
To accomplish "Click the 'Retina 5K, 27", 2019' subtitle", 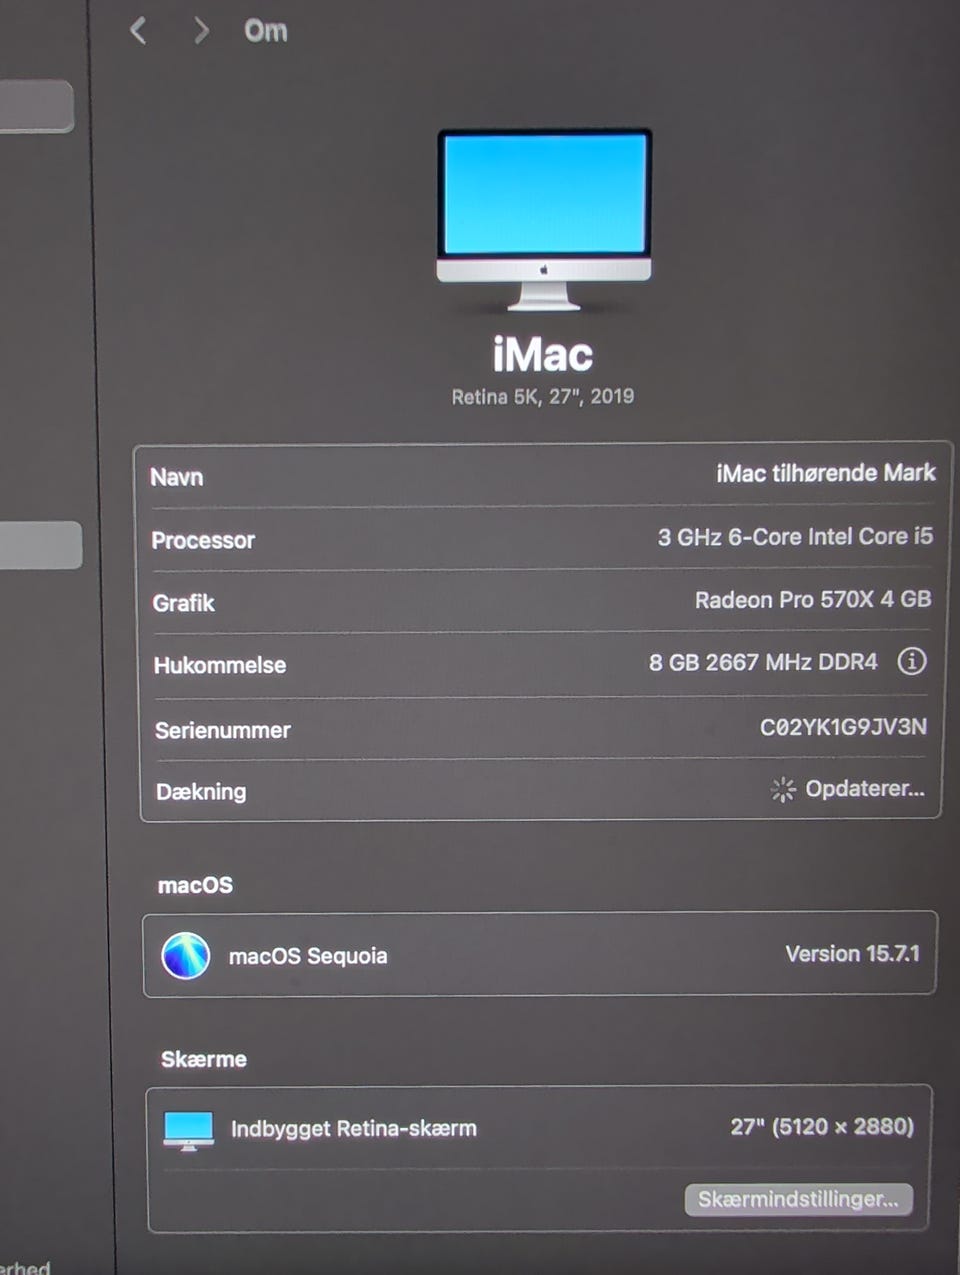I will [x=543, y=397].
